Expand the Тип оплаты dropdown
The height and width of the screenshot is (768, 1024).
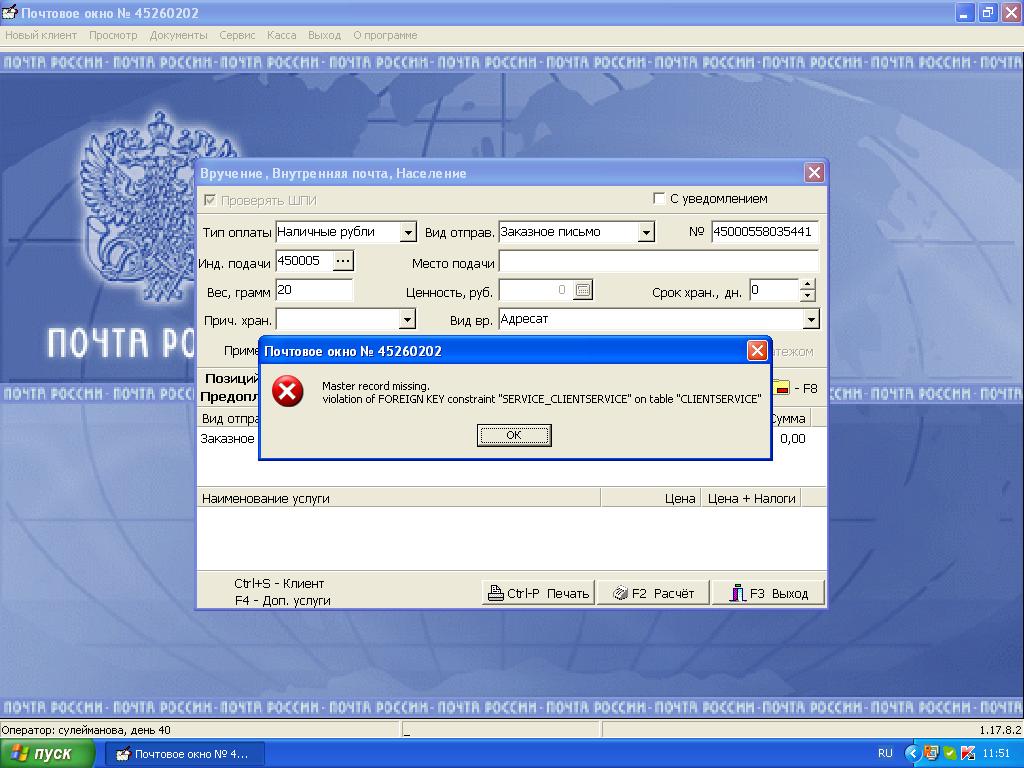coord(408,232)
